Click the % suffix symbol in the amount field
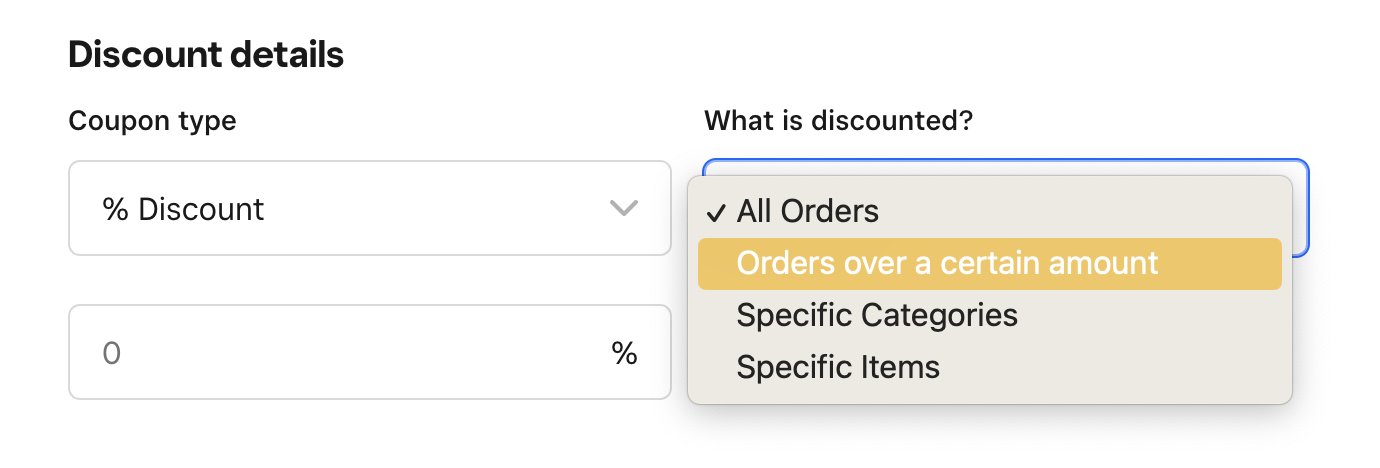Screen dimensions: 1380x468 coord(625,353)
